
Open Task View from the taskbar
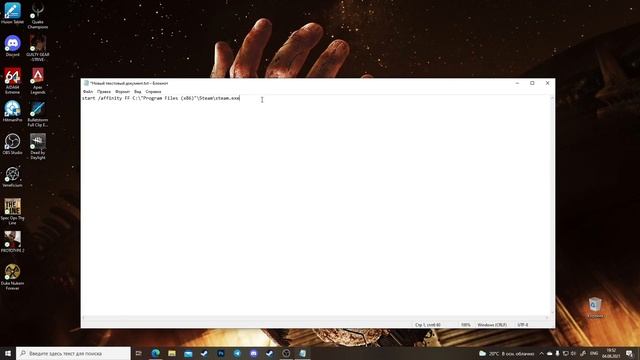(x=139, y=353)
